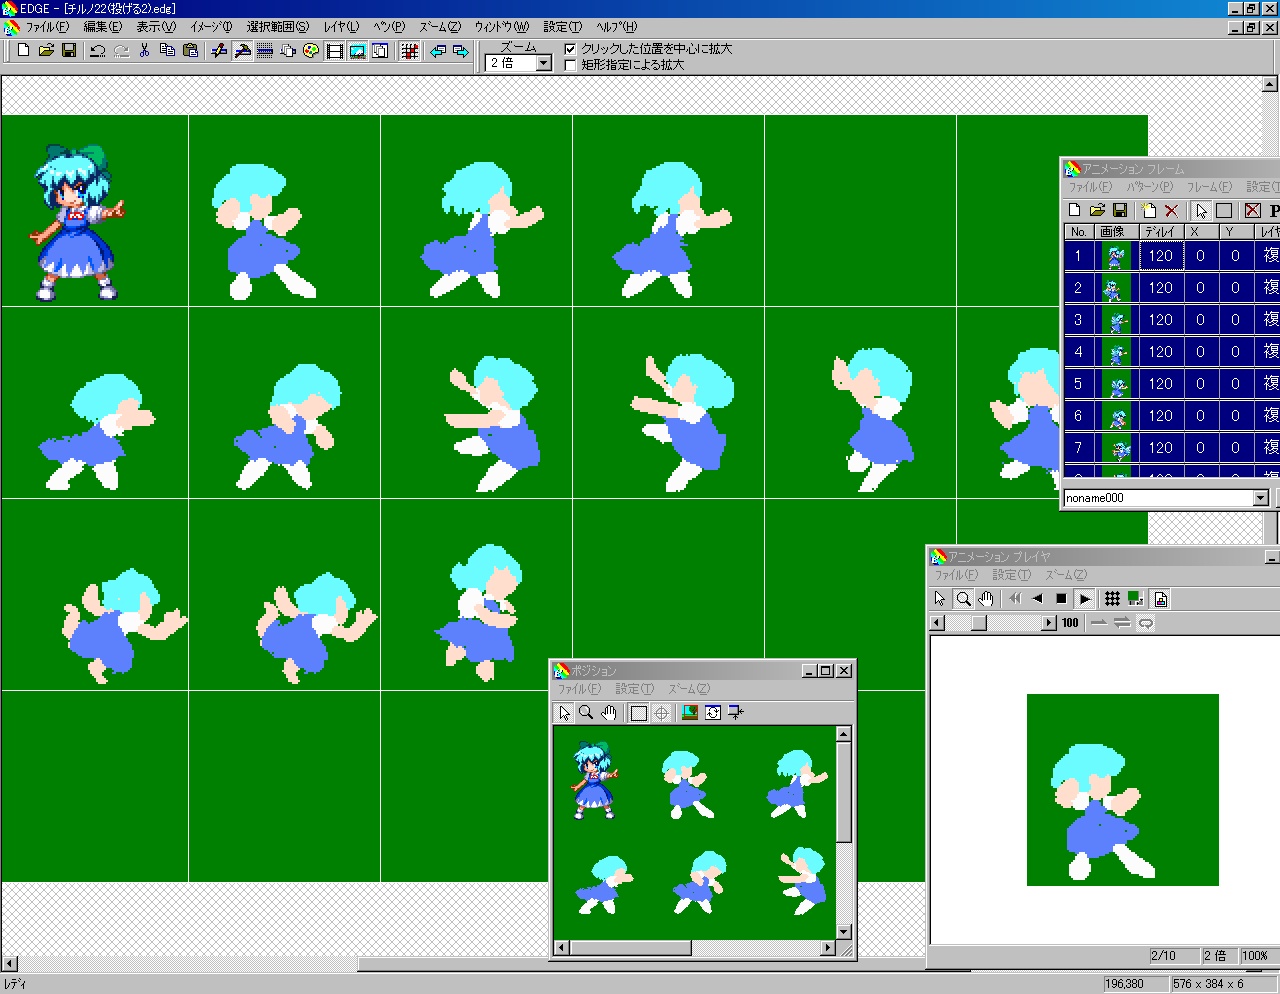Delete frame with red X in Animation Frame toolbar
Screen dimensions: 1280x994
[1171, 210]
